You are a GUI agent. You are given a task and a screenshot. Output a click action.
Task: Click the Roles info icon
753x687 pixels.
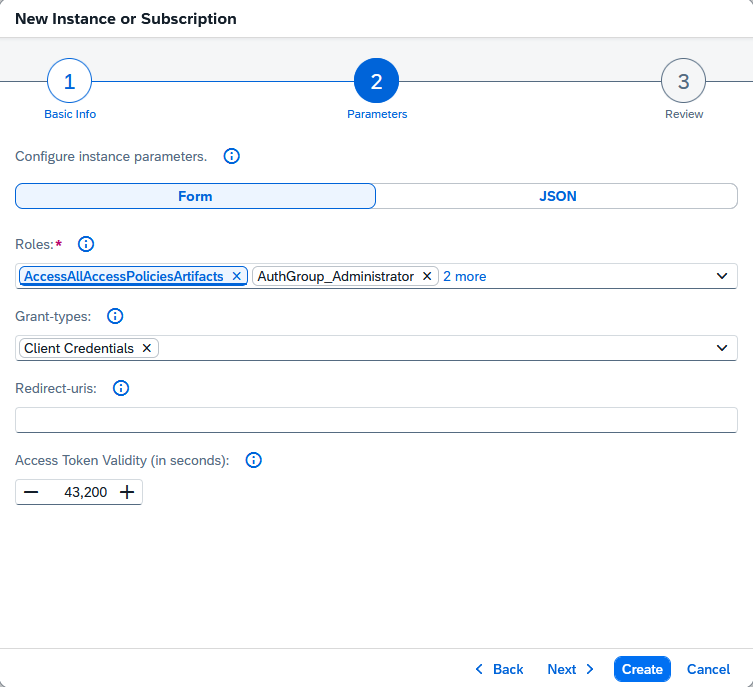[x=86, y=244]
